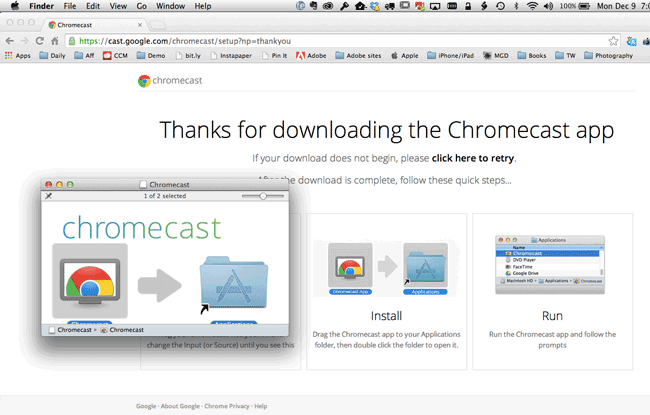Click the green SSL lock icon
Screen dimensions: 650x415
(72, 41)
